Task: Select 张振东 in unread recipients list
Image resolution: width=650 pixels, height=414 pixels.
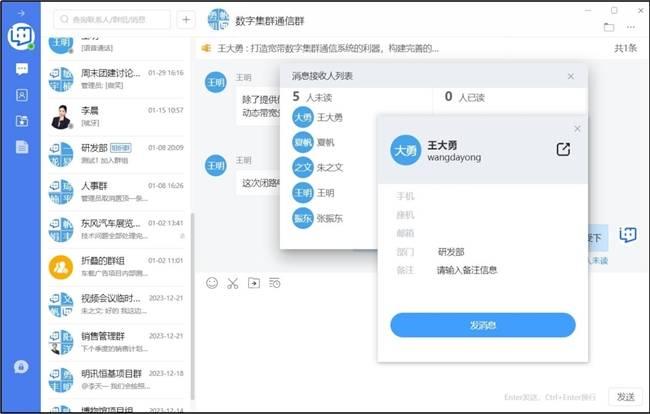Action: click(x=318, y=218)
